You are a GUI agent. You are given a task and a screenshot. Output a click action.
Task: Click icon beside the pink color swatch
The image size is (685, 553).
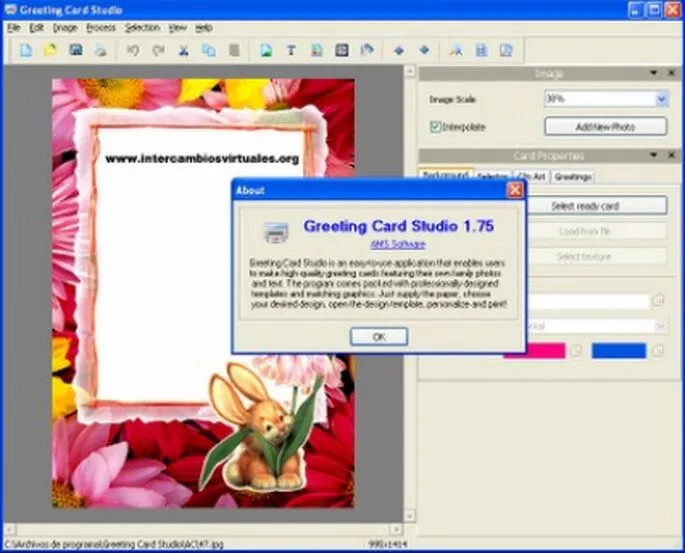tap(576, 350)
